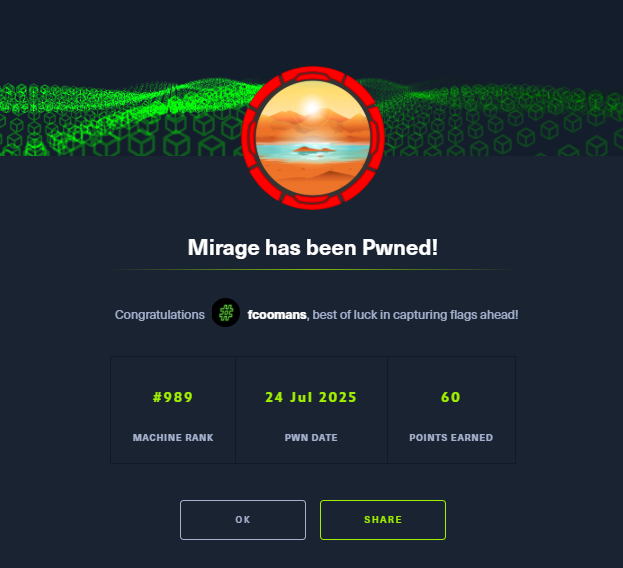This screenshot has height=568, width=623.
Task: Click the MACHINE RANK label
Action: tap(173, 437)
